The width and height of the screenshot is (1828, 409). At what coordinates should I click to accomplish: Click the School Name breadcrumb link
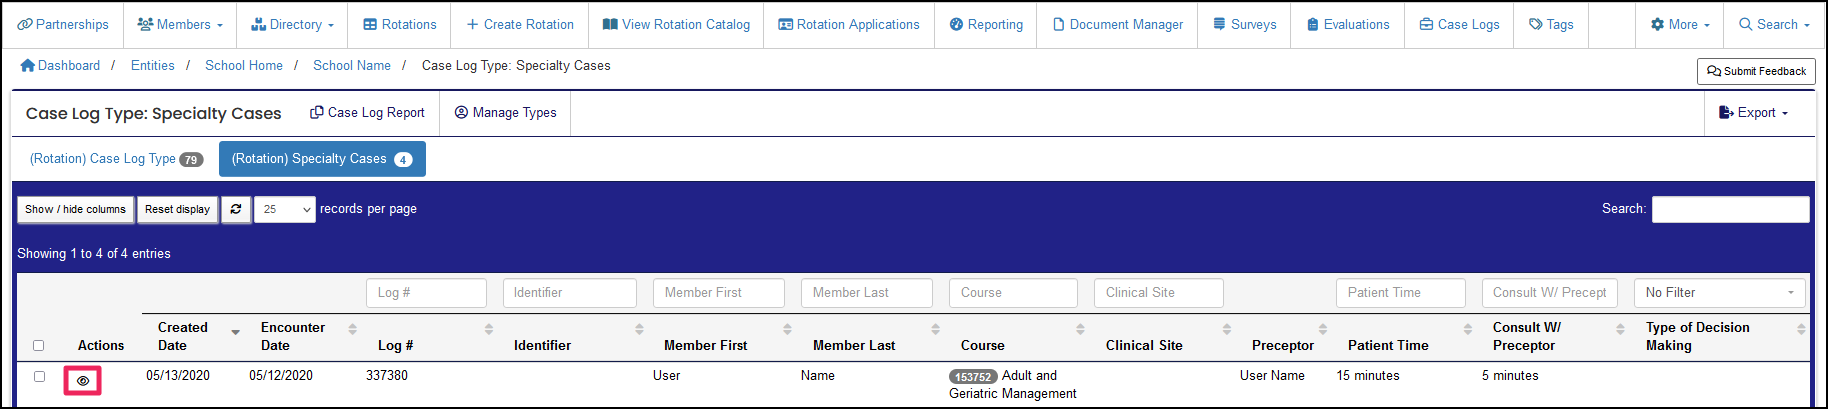[352, 65]
